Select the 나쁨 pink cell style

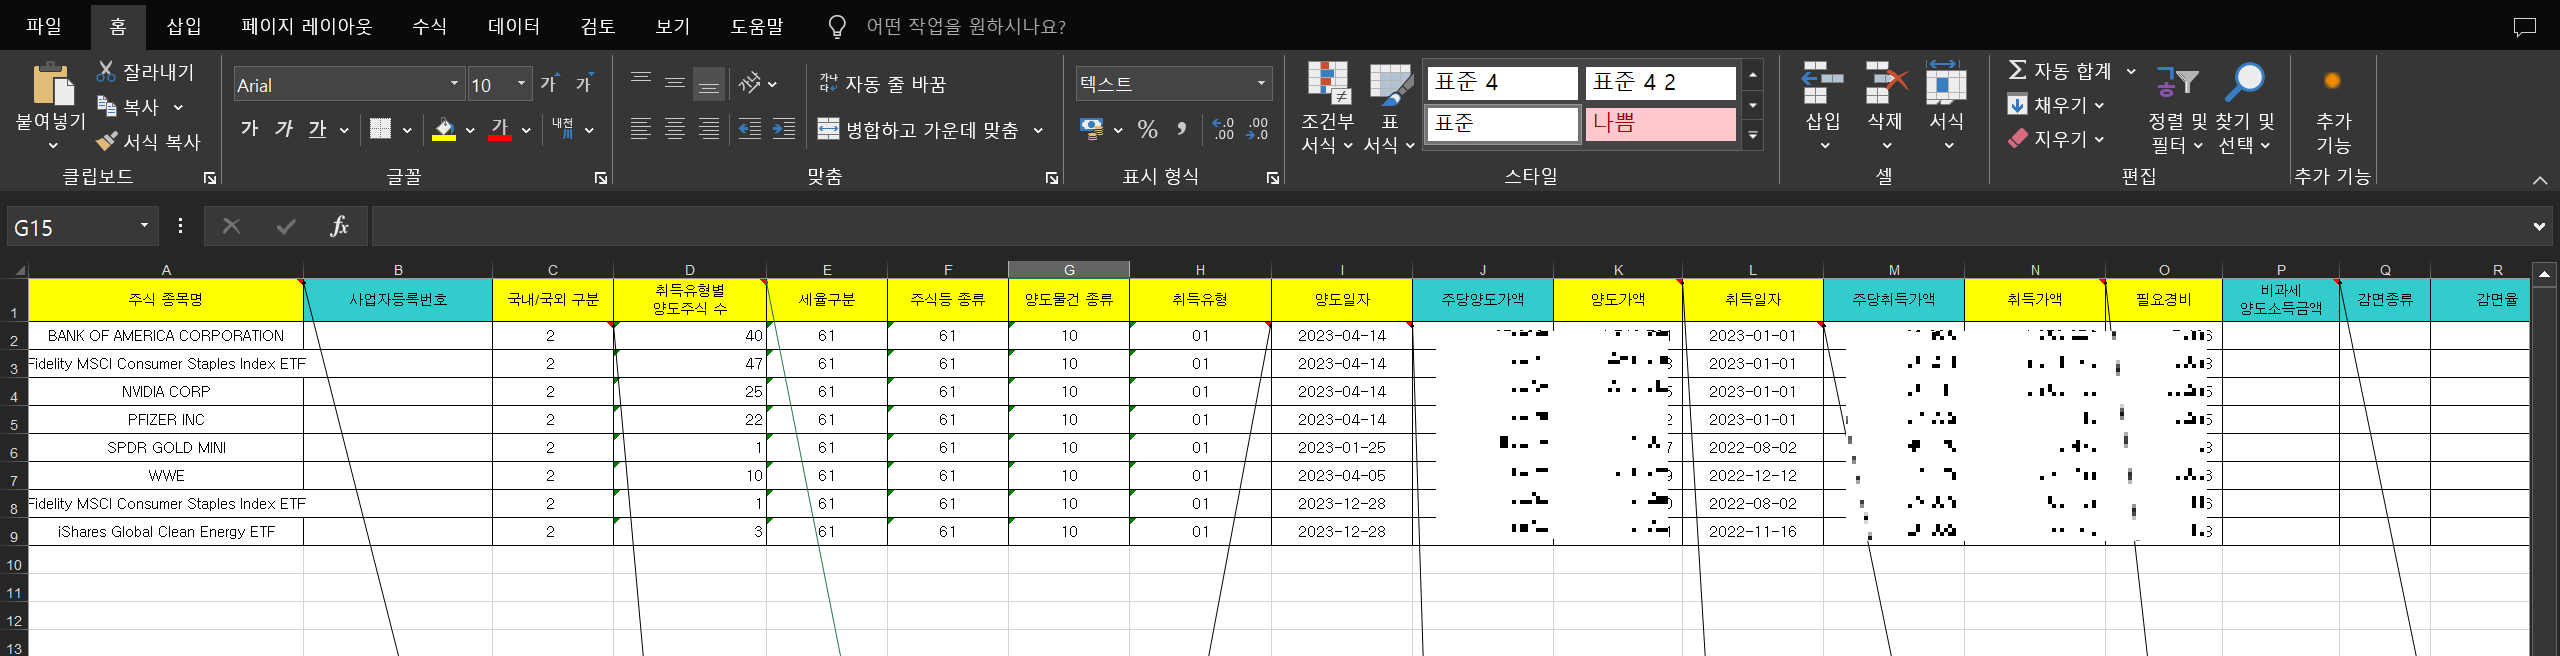(x=1660, y=123)
